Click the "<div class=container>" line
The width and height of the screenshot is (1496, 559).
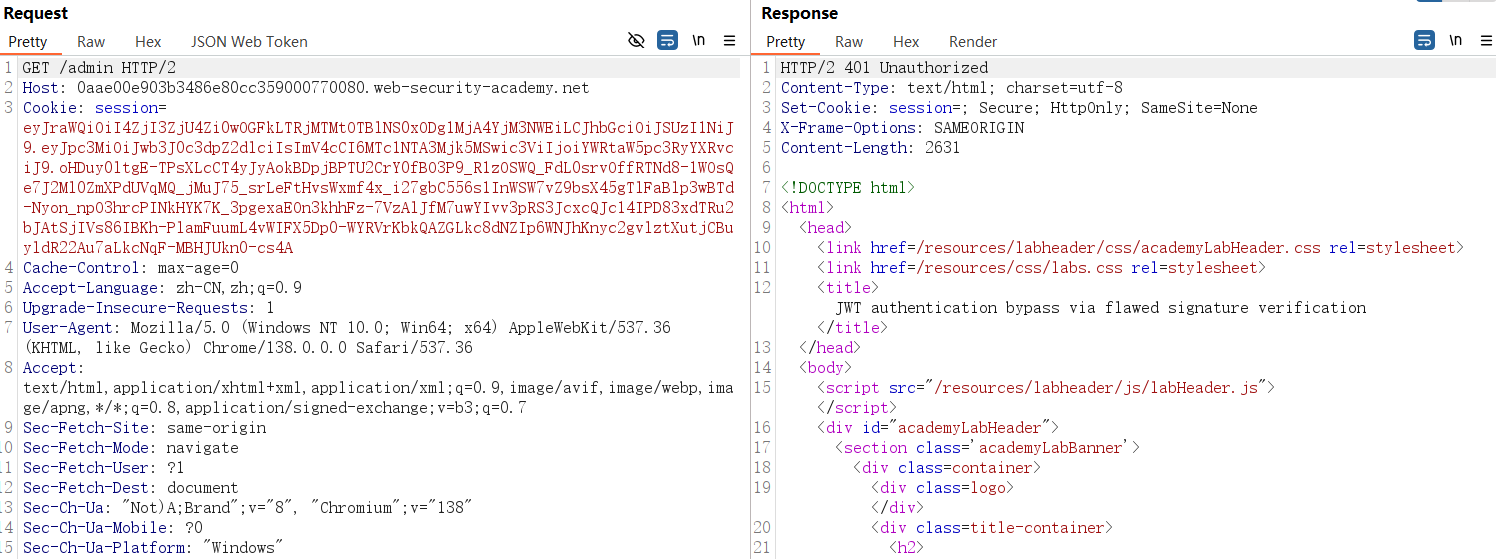pyautogui.click(x=947, y=468)
